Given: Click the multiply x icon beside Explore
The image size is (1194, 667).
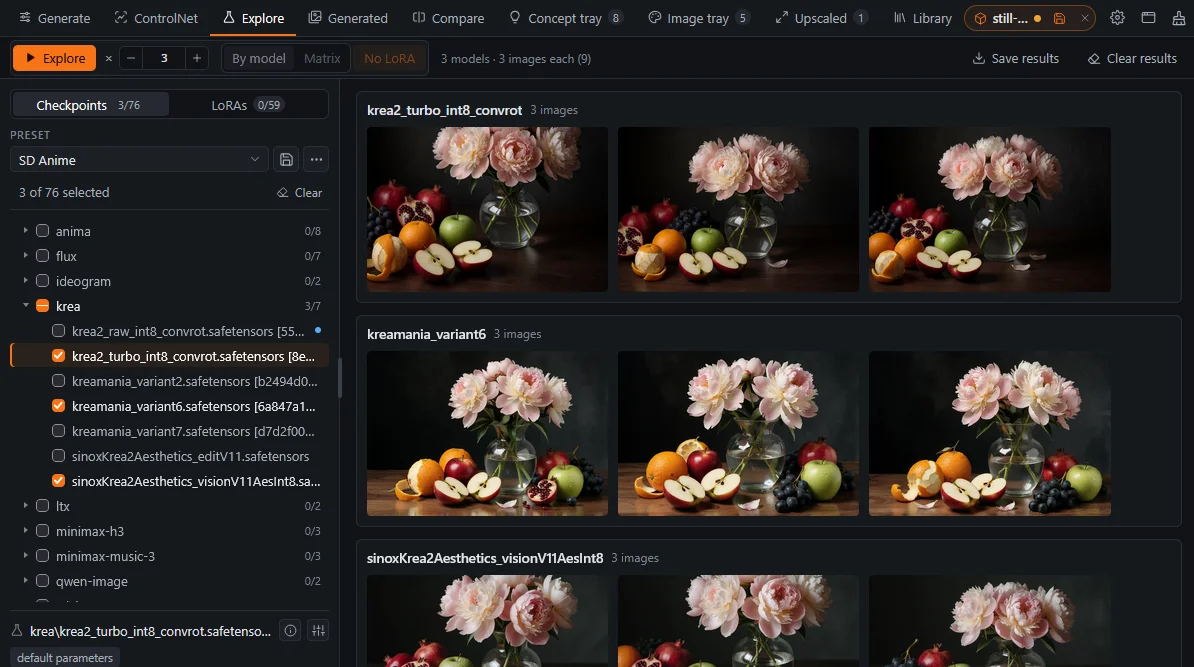Looking at the screenshot, I should (x=108, y=59).
